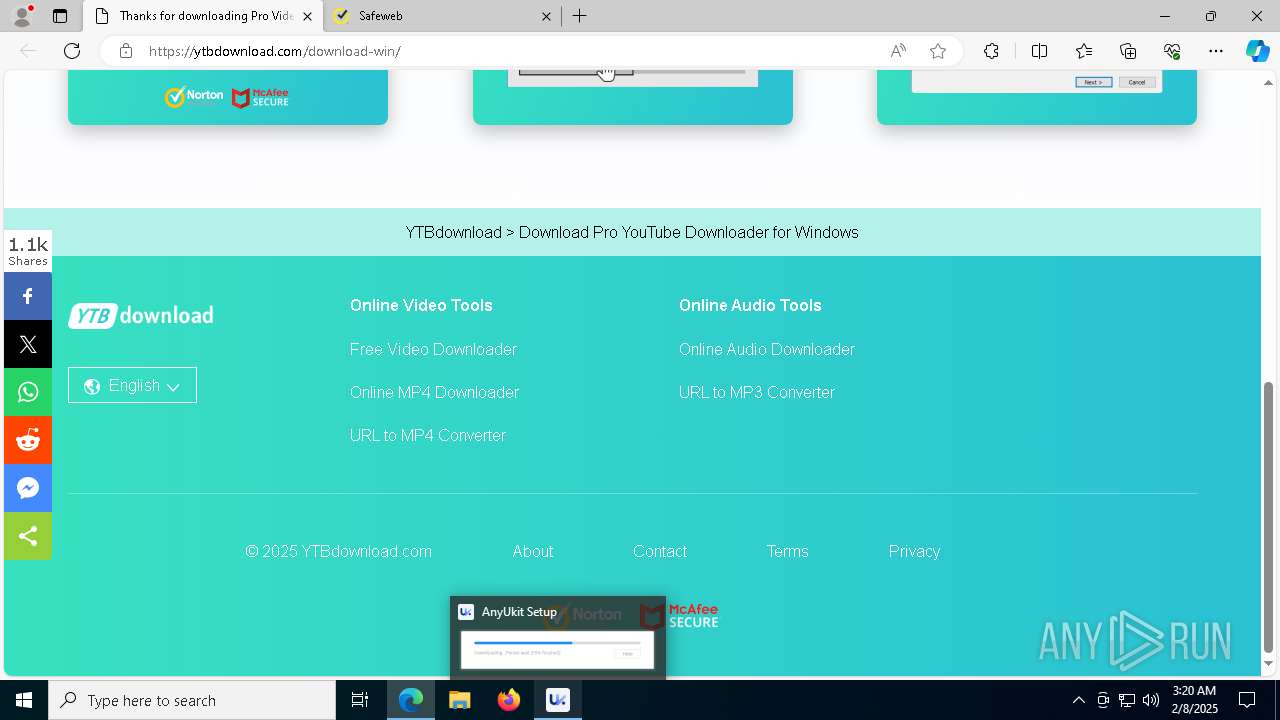Open Task View on taskbar
This screenshot has width=1280, height=720.
point(360,700)
